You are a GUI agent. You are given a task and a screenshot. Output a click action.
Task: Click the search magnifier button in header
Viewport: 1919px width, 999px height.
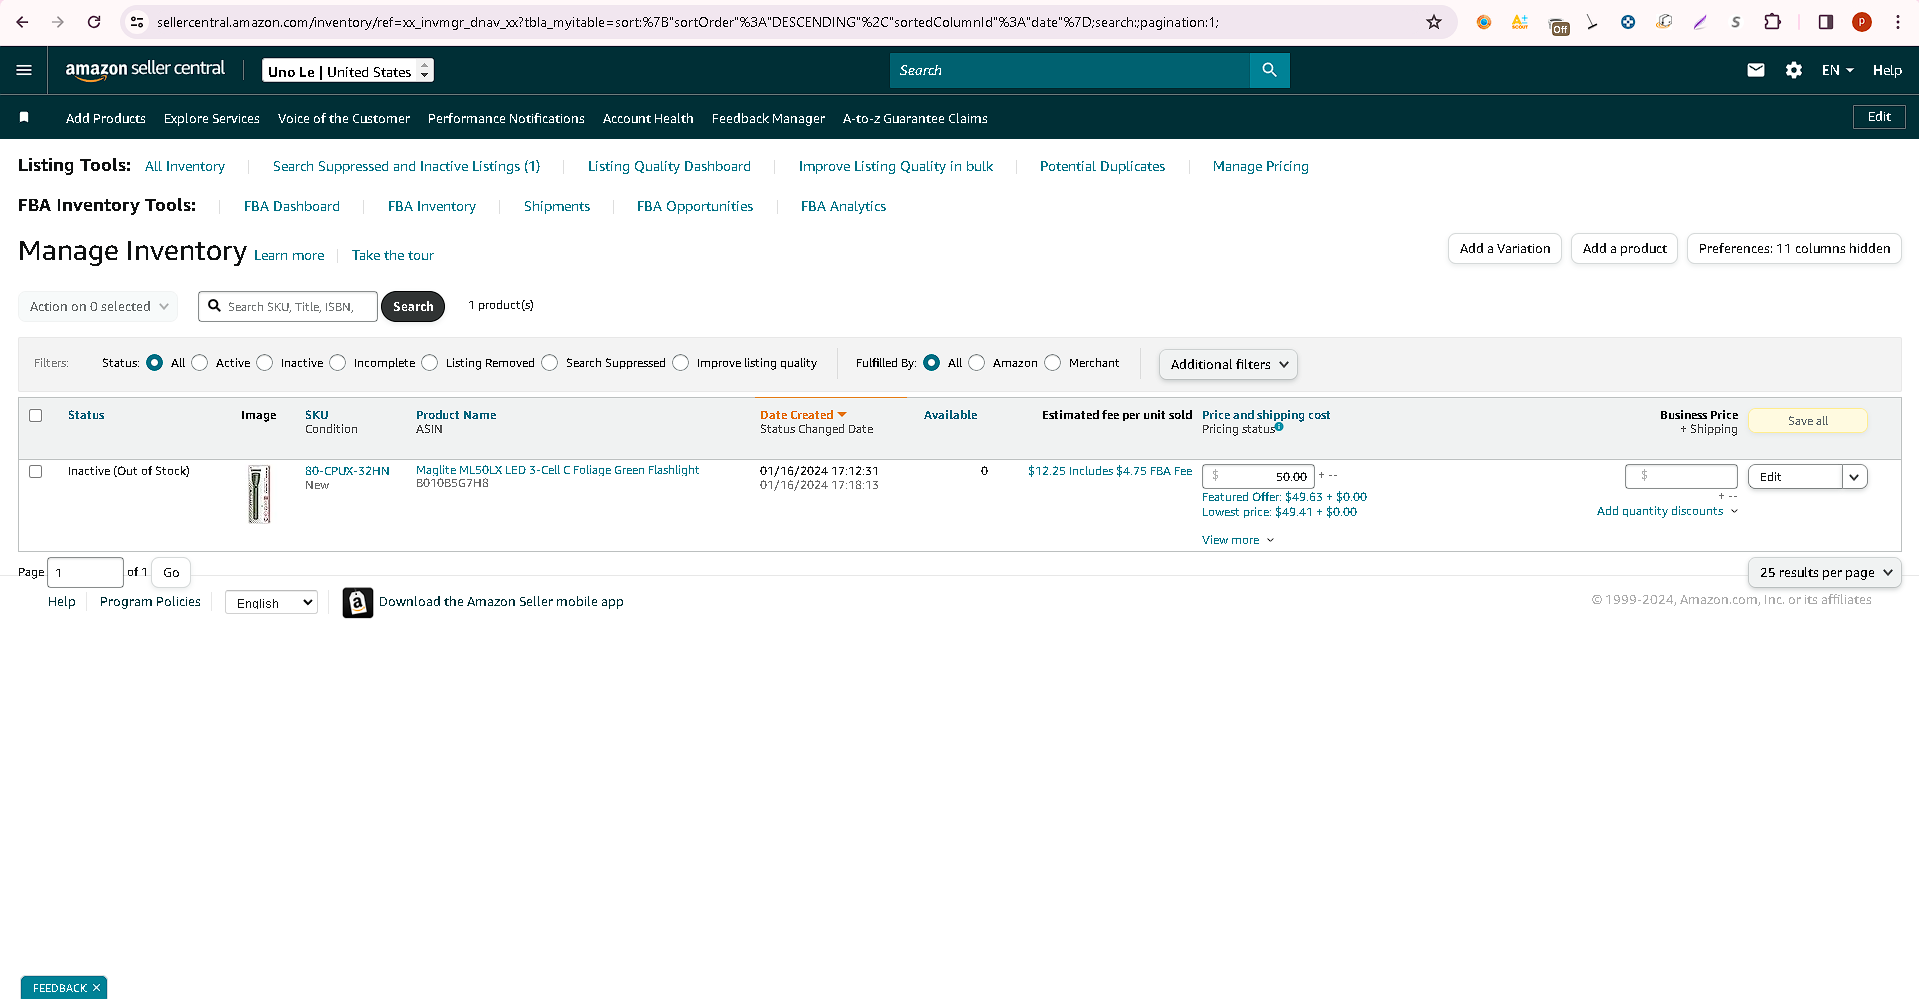pos(1269,70)
